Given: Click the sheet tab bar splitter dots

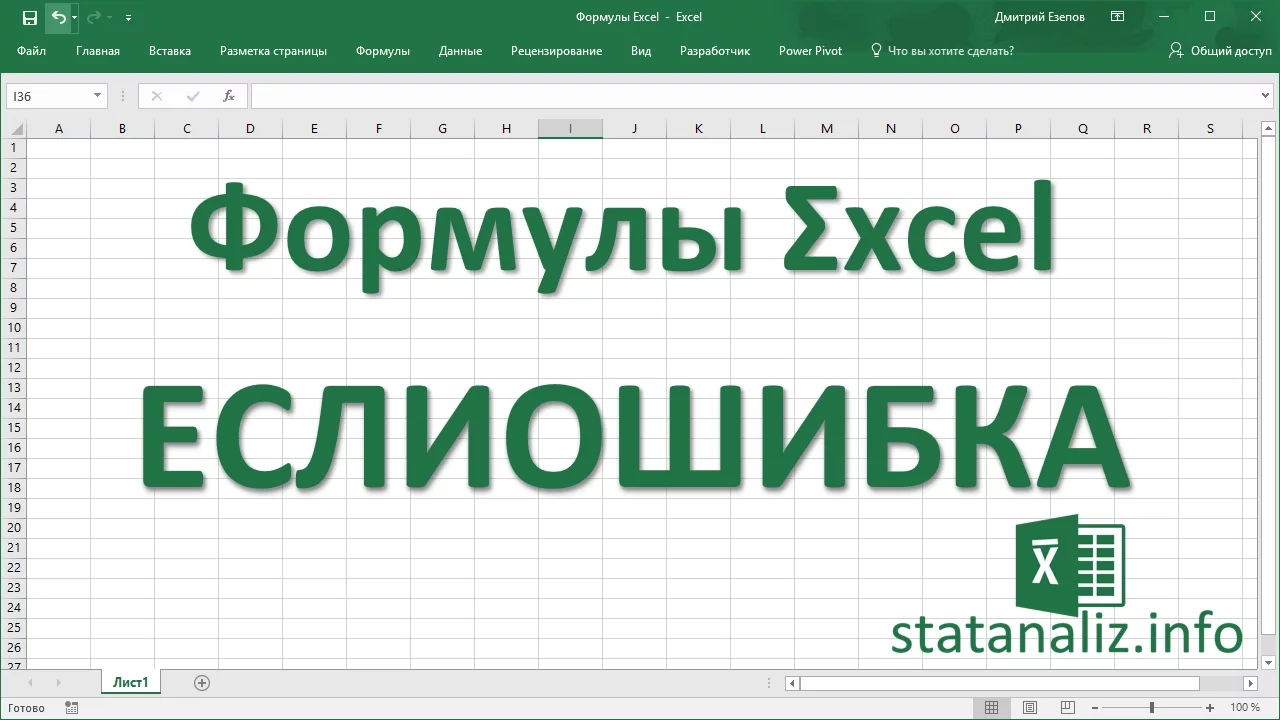Looking at the screenshot, I should 769,684.
